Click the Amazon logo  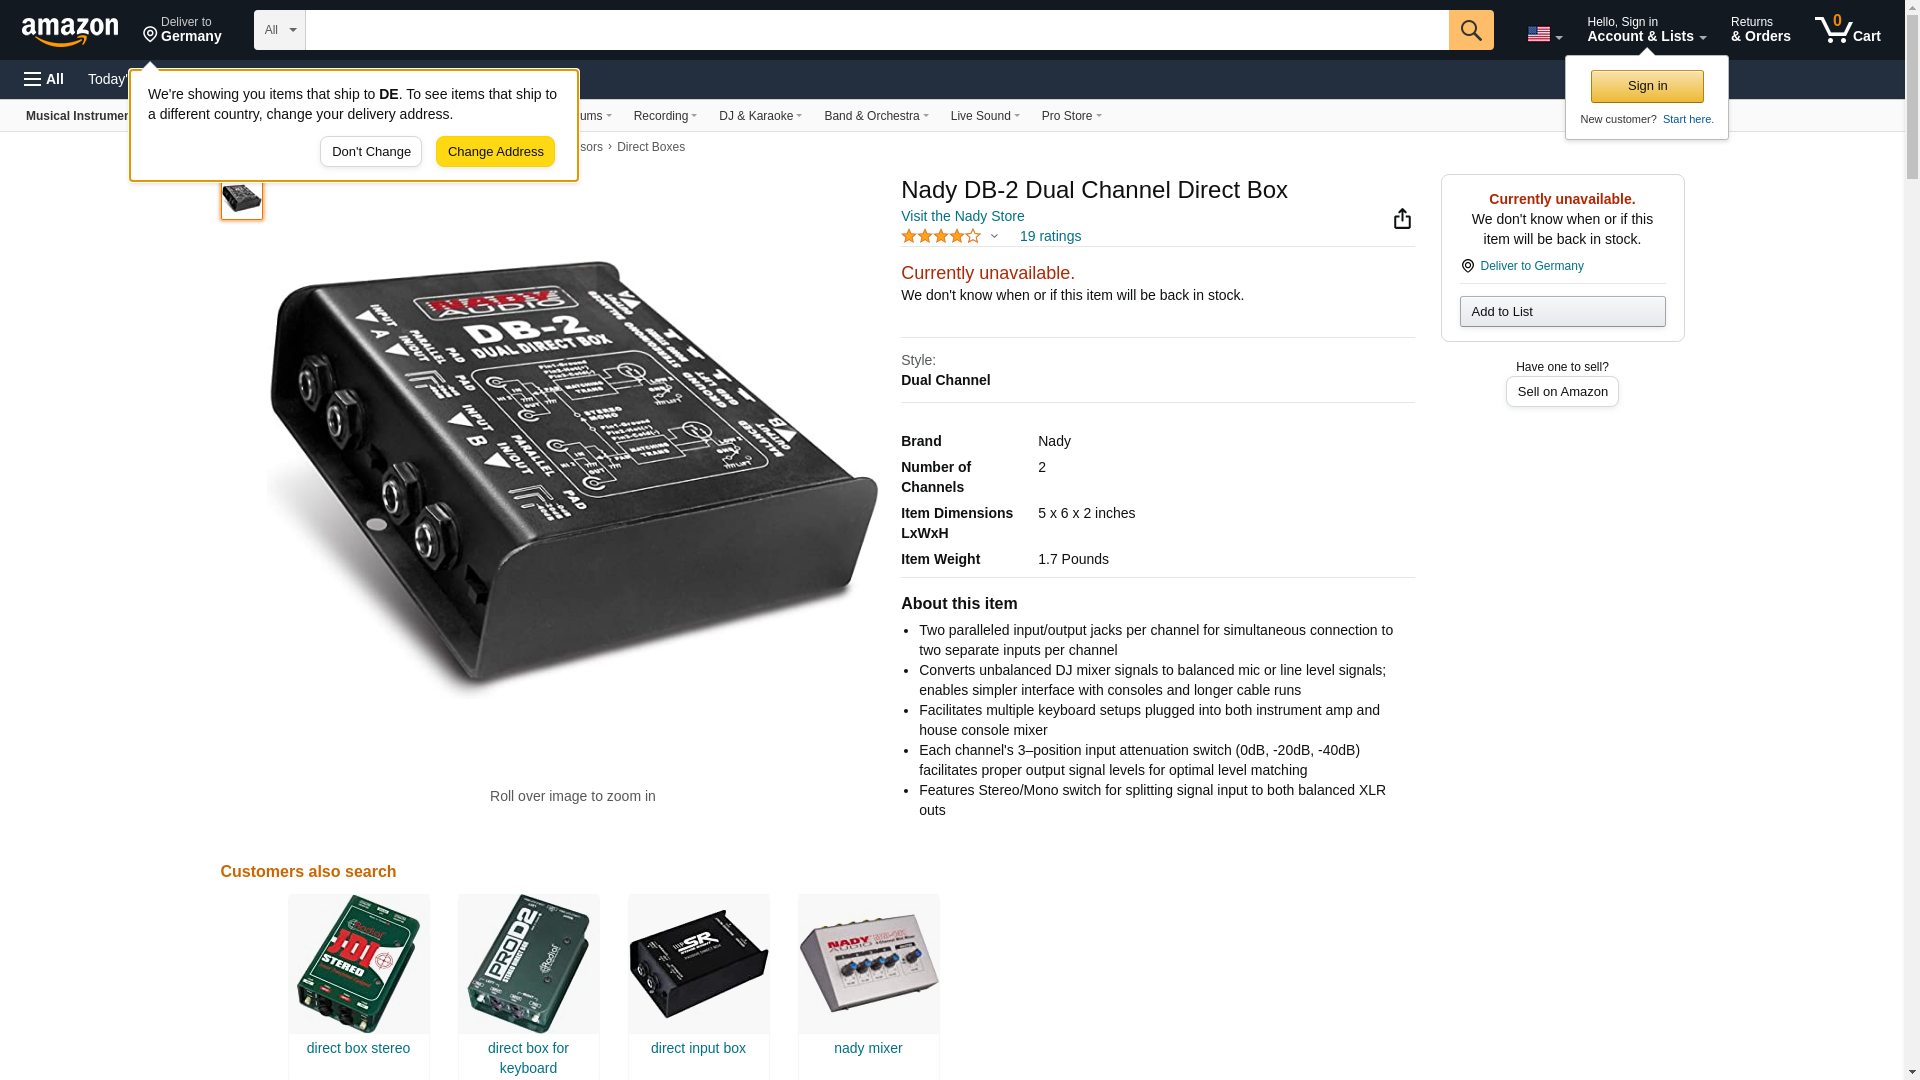[x=70, y=31]
